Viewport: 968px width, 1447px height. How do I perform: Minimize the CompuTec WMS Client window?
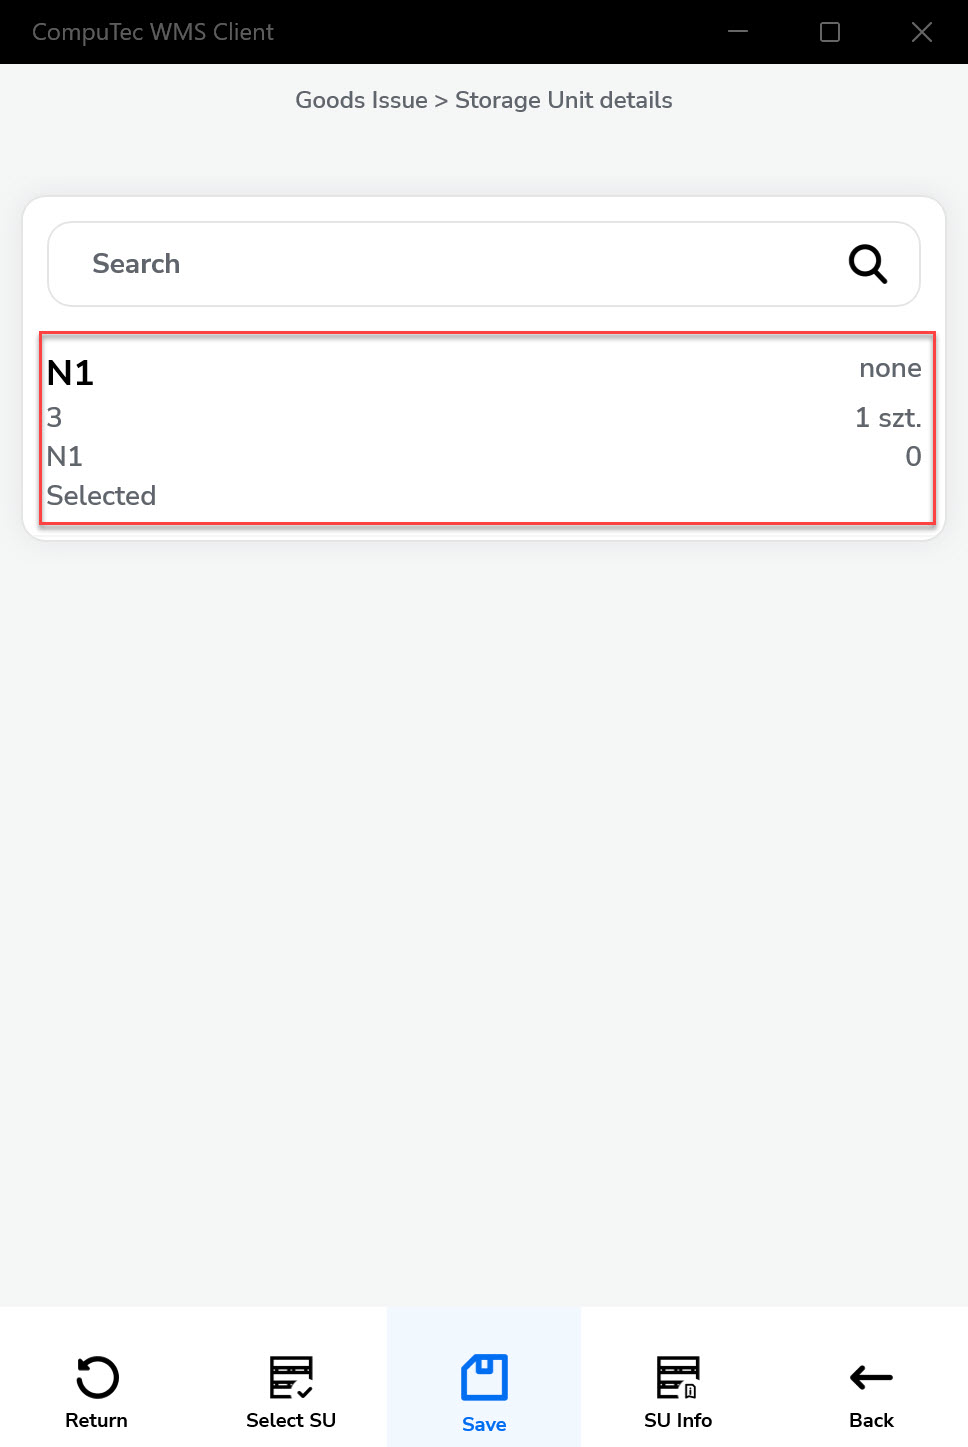pos(738,32)
